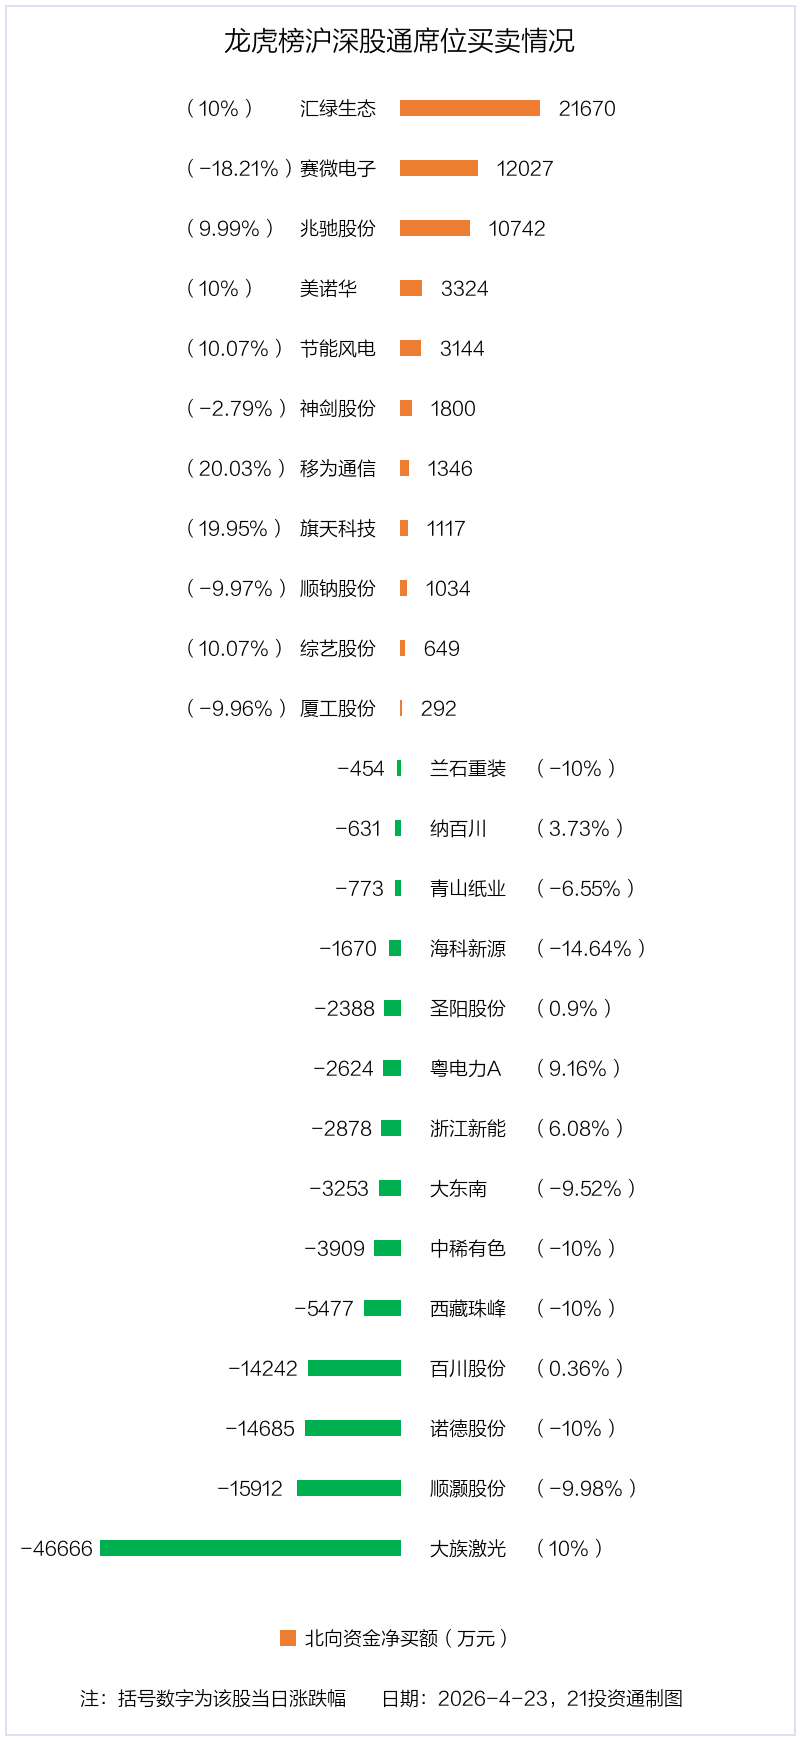Click the green bar for 西藏珠峰

pos(382,1308)
